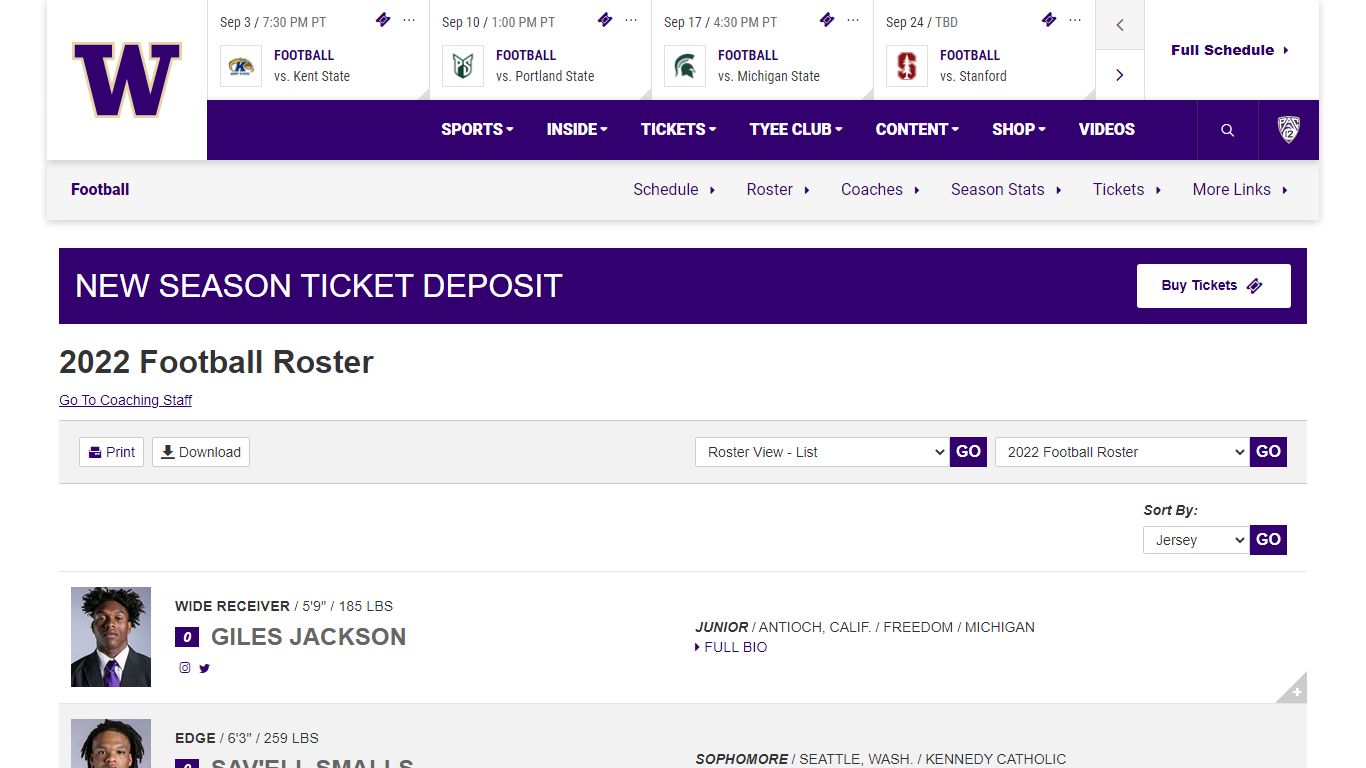The width and height of the screenshot is (1366, 768).
Task: Open the Sort By Jersey dropdown
Action: (1196, 540)
